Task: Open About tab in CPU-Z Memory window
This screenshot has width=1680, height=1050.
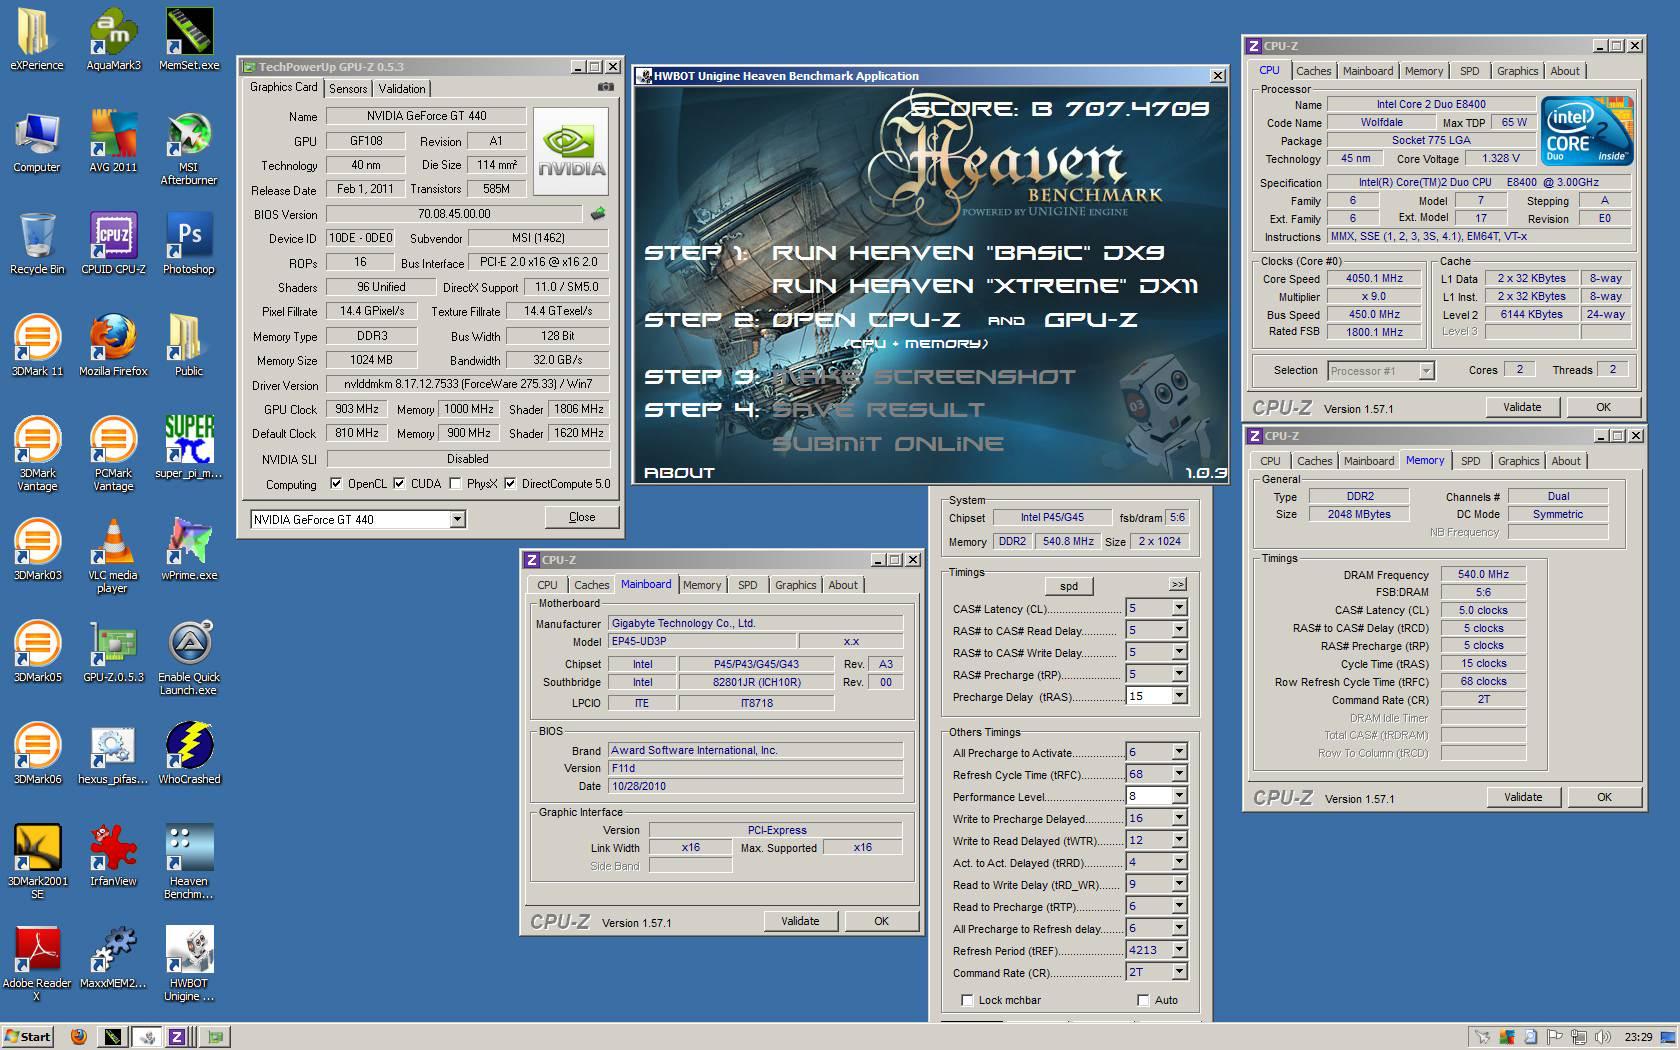Action: click(1566, 461)
